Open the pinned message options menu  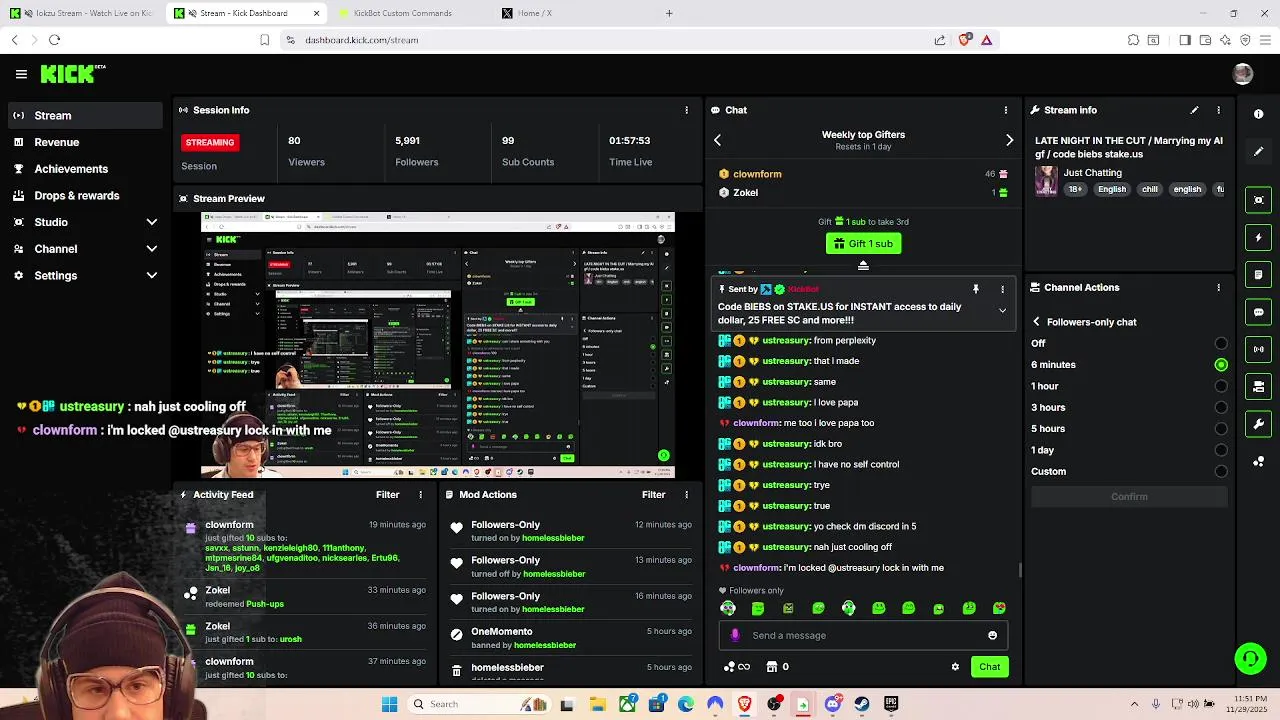click(1002, 289)
